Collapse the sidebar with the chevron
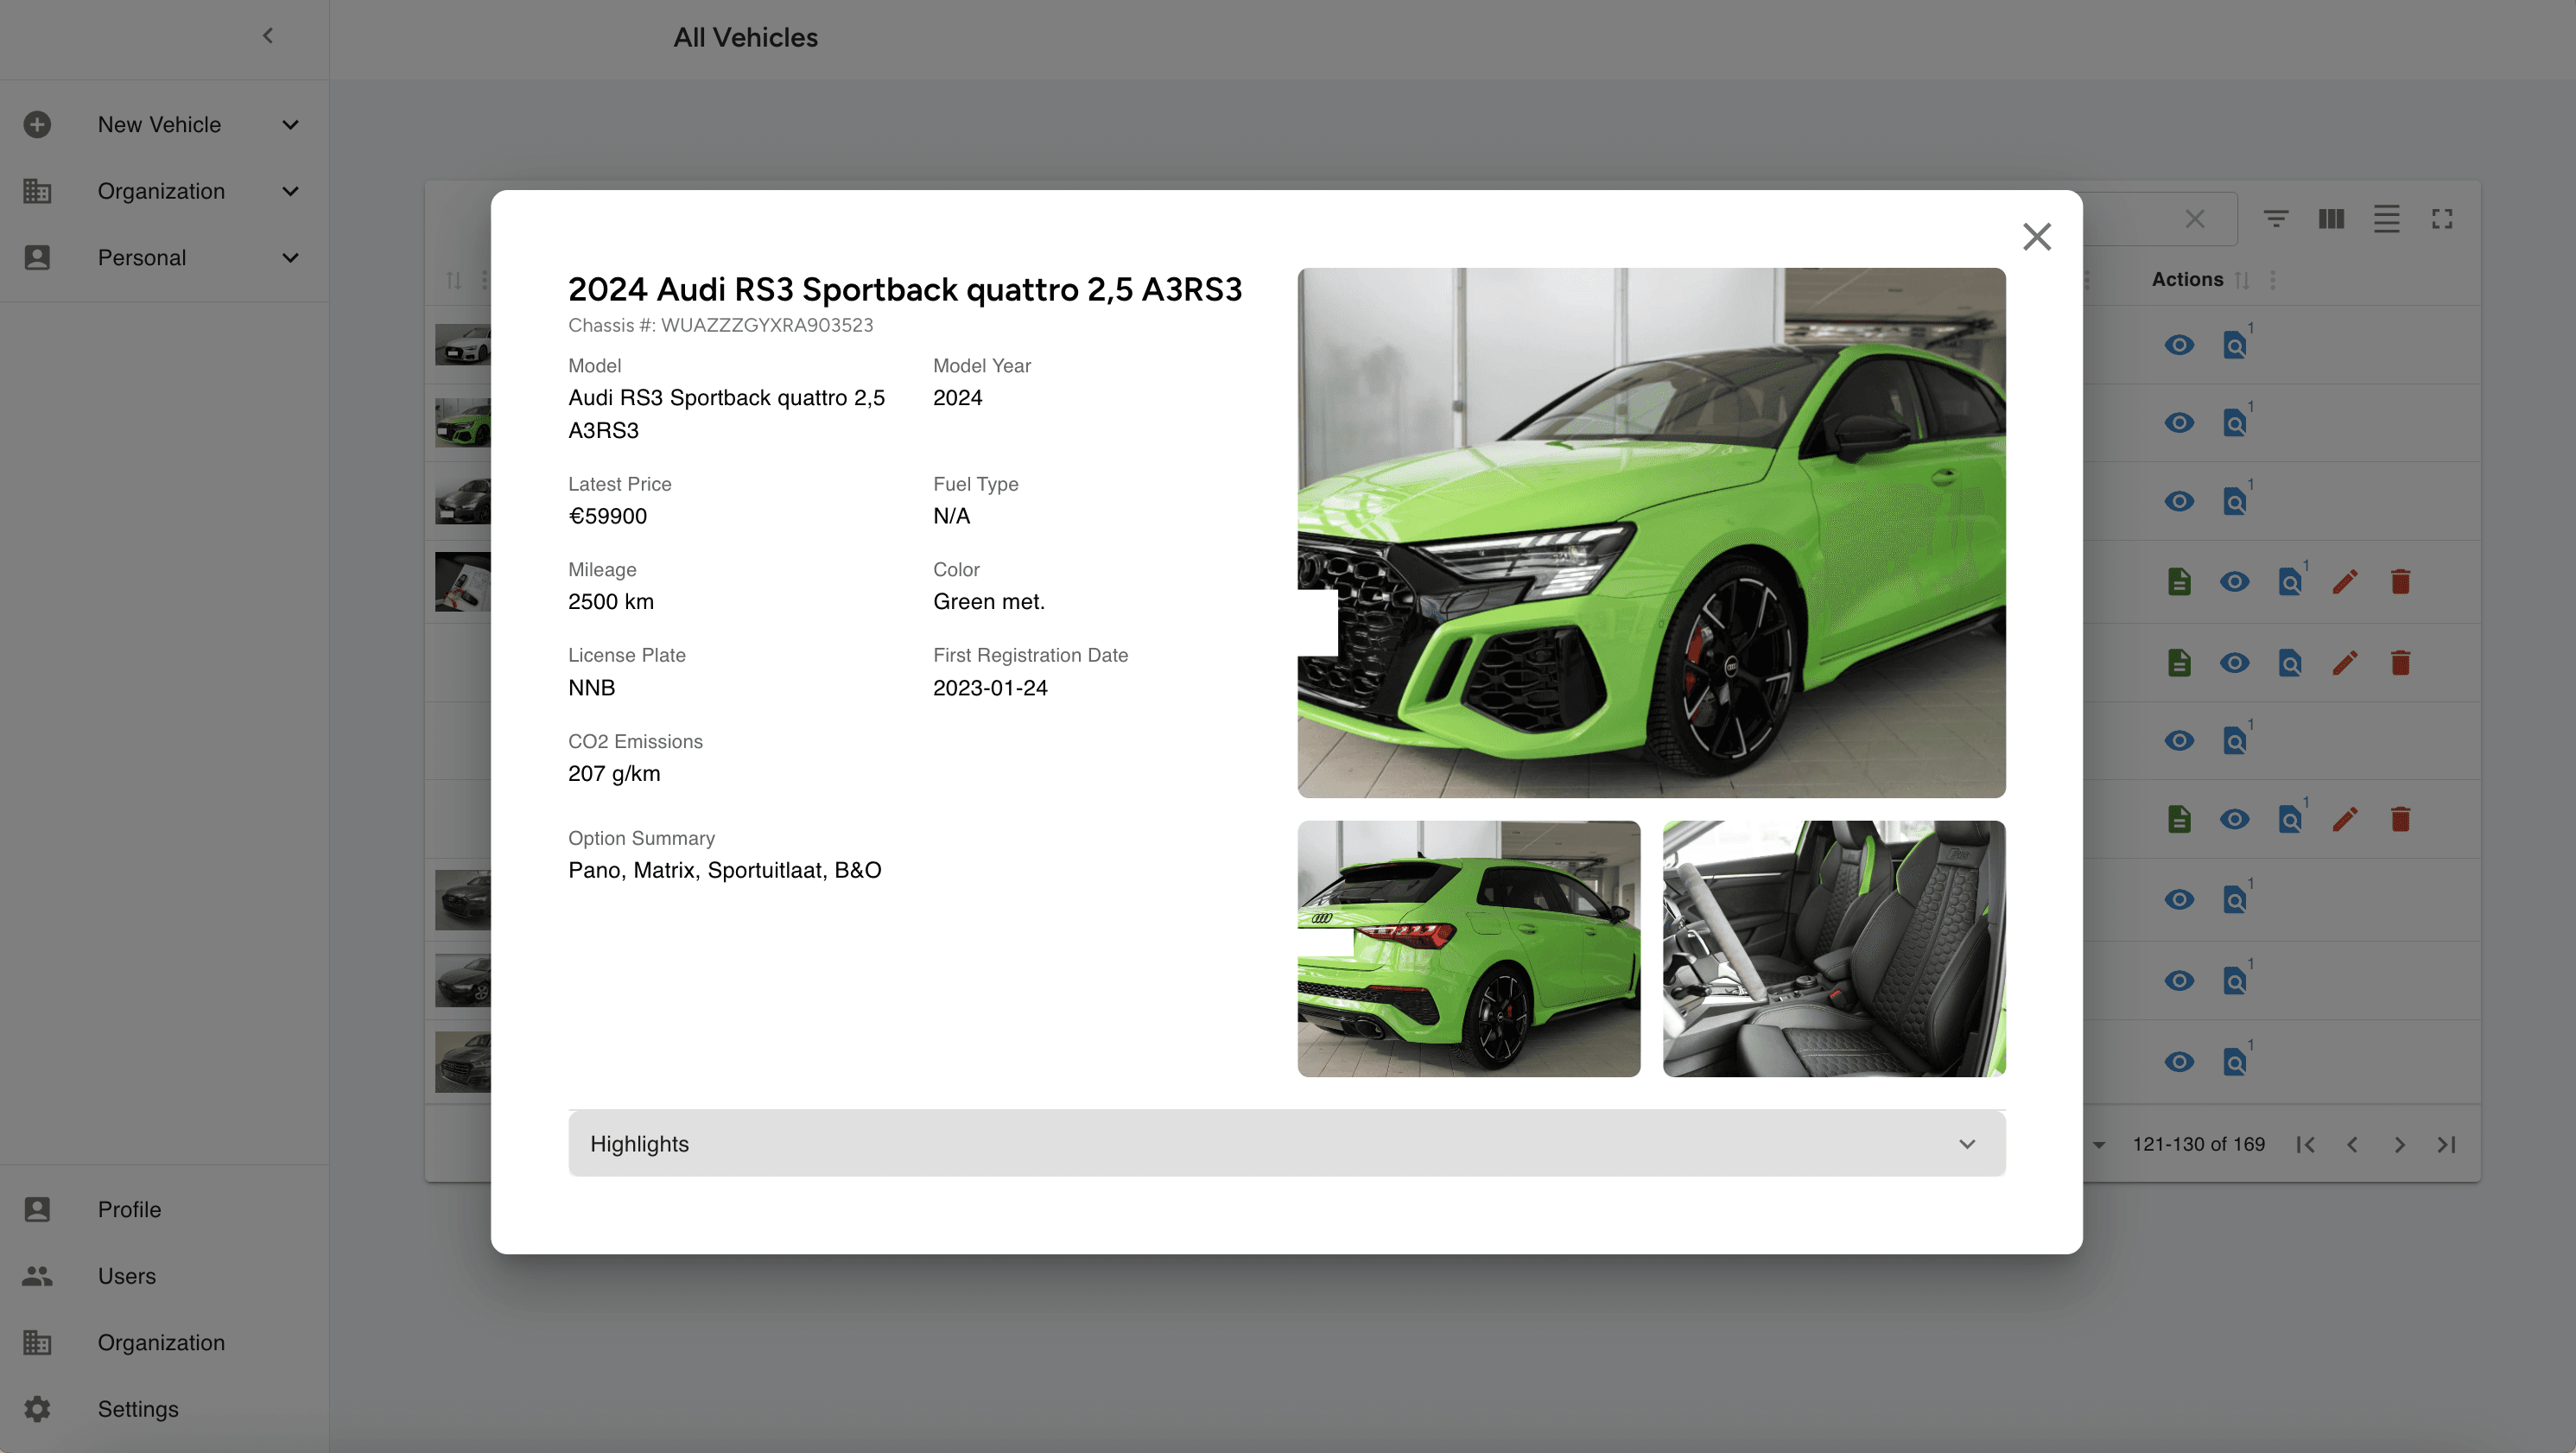Screen dimensions: 2576x1453 click(268, 36)
